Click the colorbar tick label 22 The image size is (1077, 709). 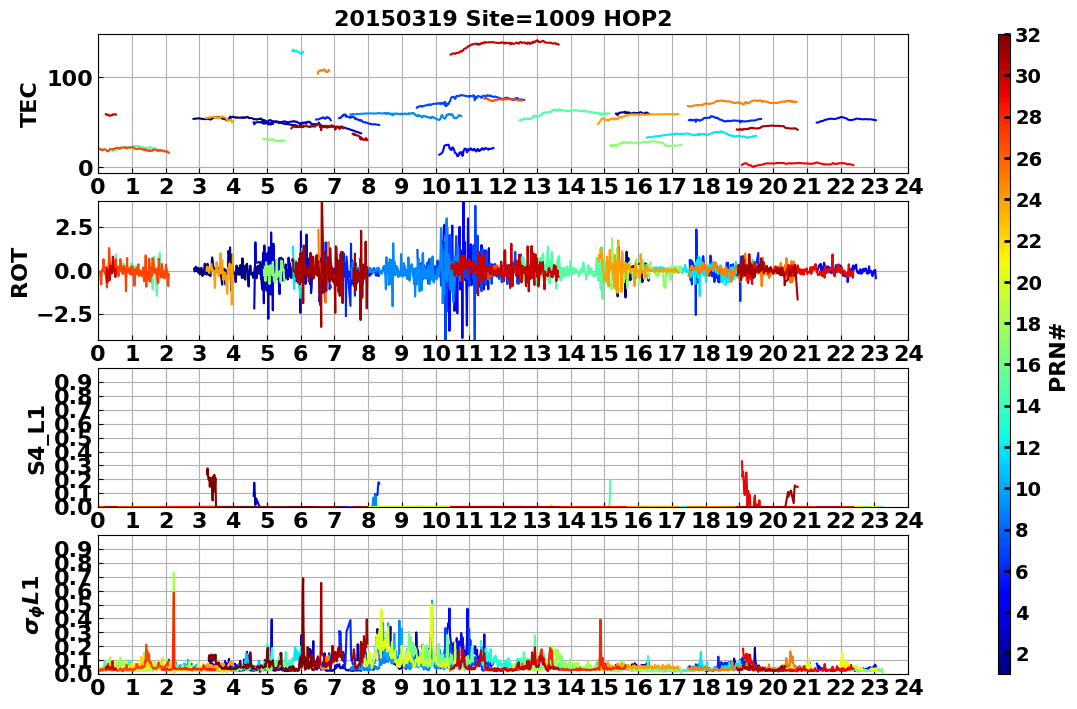1028,241
